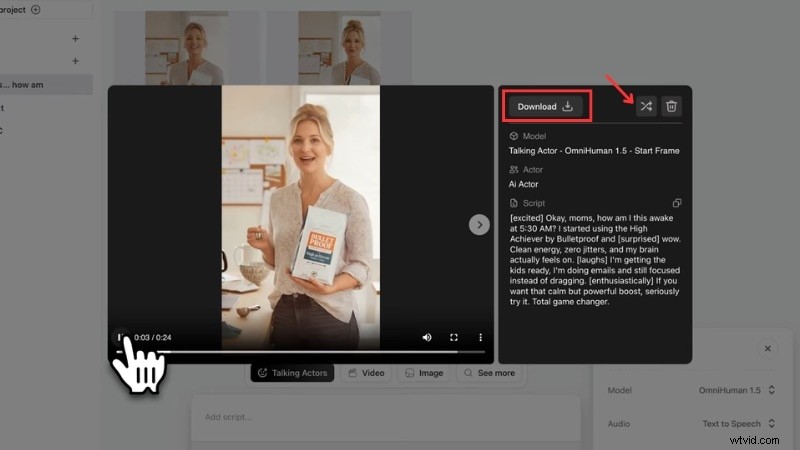
Task: Click the 0:03 / 0:24 time display
Action: coord(153,337)
